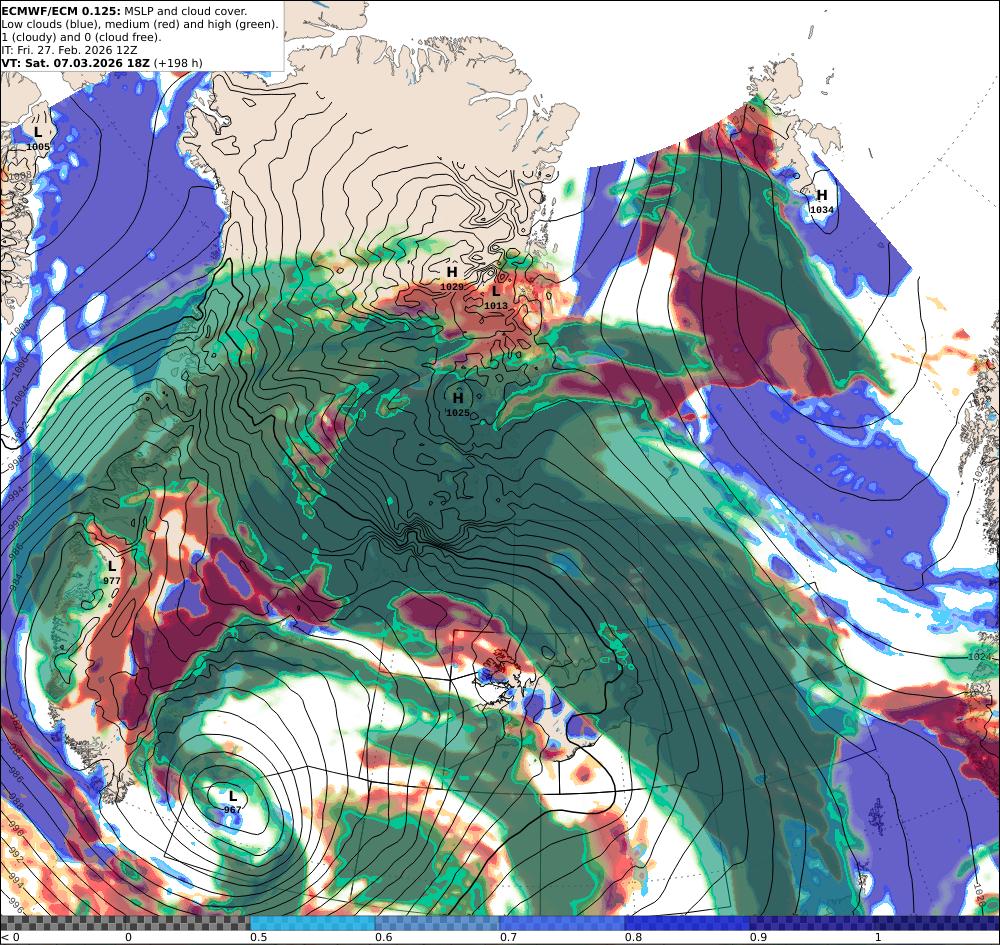Click the 1025 pressure value
Viewport: 1000px width, 945px height.
pyautogui.click(x=458, y=413)
